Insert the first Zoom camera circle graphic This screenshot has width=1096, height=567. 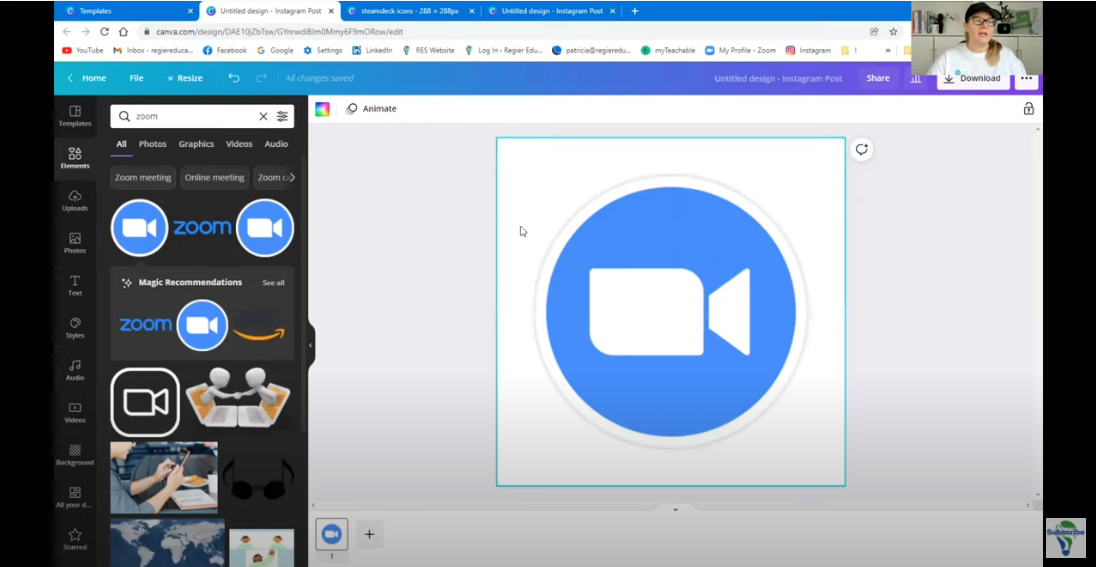click(140, 228)
